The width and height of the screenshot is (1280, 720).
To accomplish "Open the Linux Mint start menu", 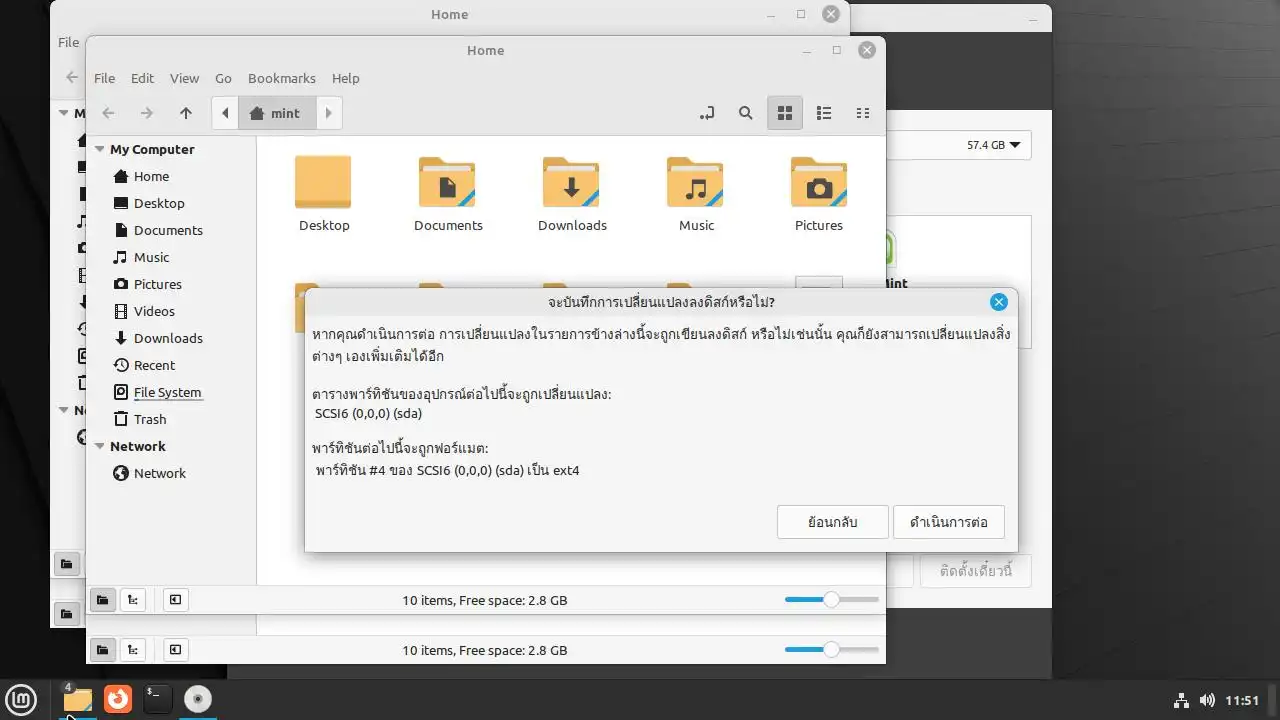I will click(x=22, y=699).
